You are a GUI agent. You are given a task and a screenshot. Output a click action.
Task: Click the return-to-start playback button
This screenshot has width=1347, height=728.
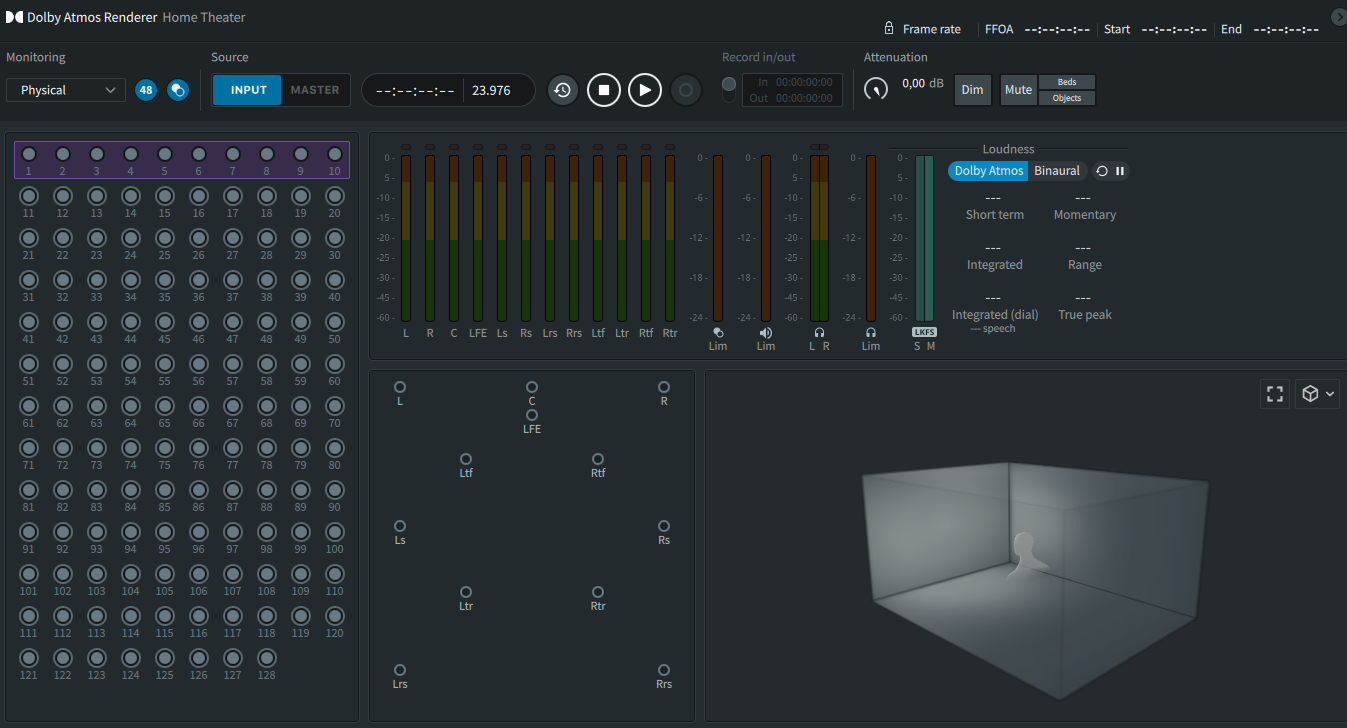pos(563,90)
